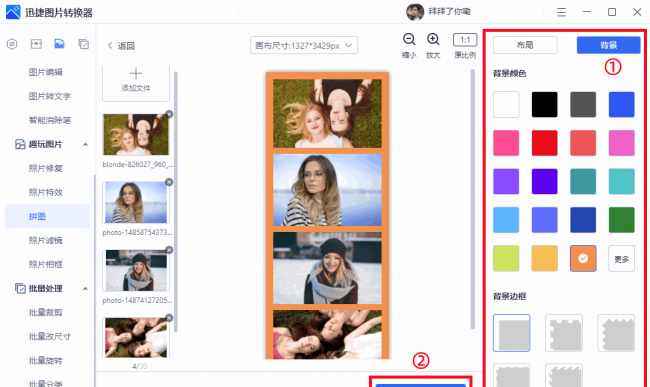Remove blonde-826027 thumbnail with its X
The height and width of the screenshot is (387, 650).
pyautogui.click(x=169, y=114)
